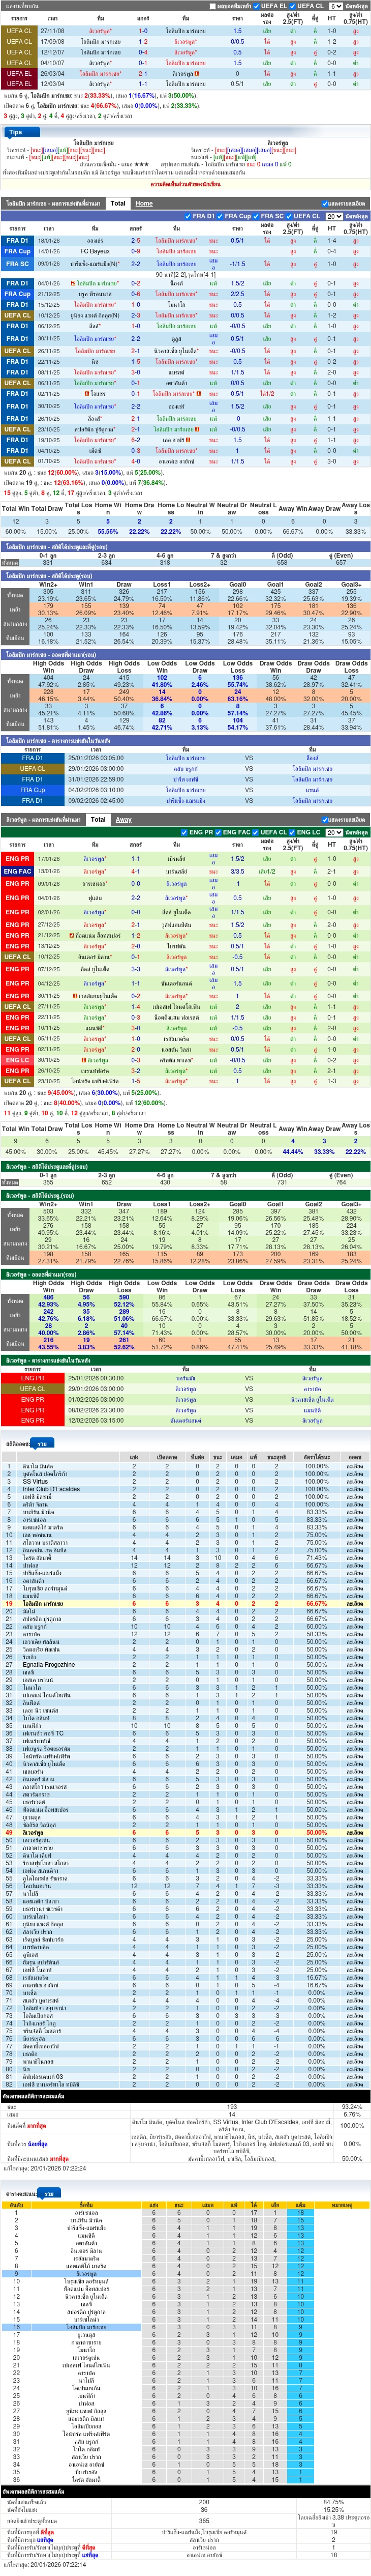The width and height of the screenshot is (371, 2576).
Task: Switch to the Home tab
Action: click(144, 203)
